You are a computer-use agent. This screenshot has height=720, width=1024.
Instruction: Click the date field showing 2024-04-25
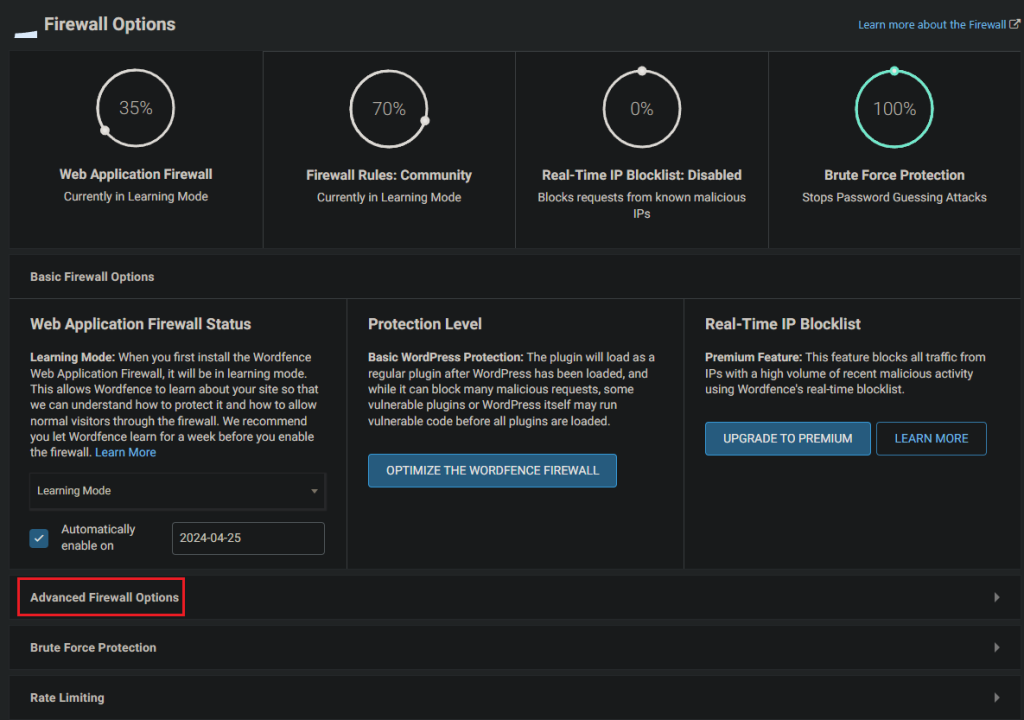tap(248, 538)
